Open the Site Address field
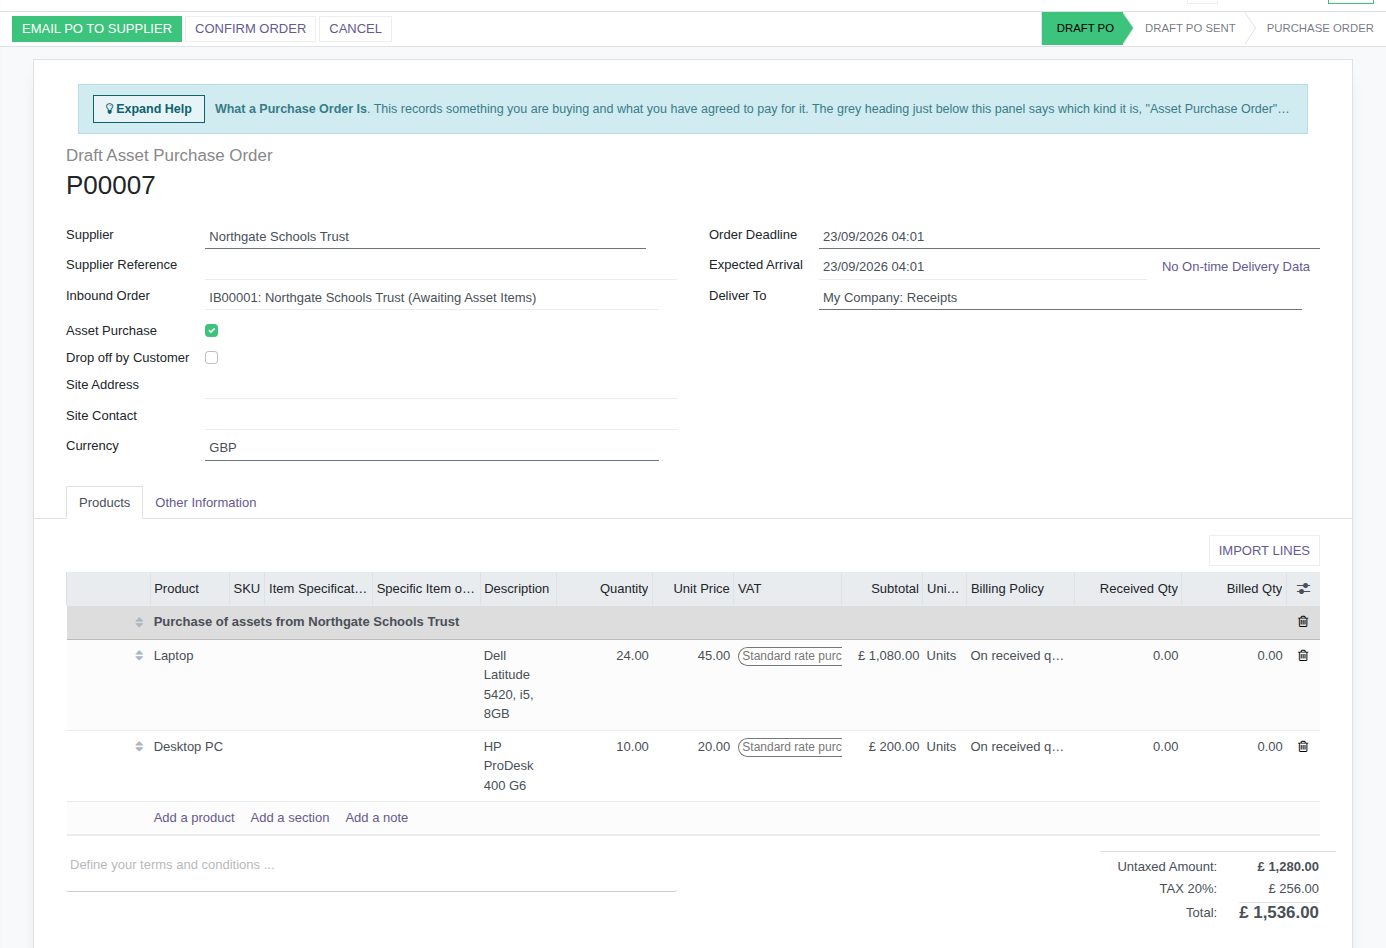This screenshot has height=948, width=1386. point(441,386)
